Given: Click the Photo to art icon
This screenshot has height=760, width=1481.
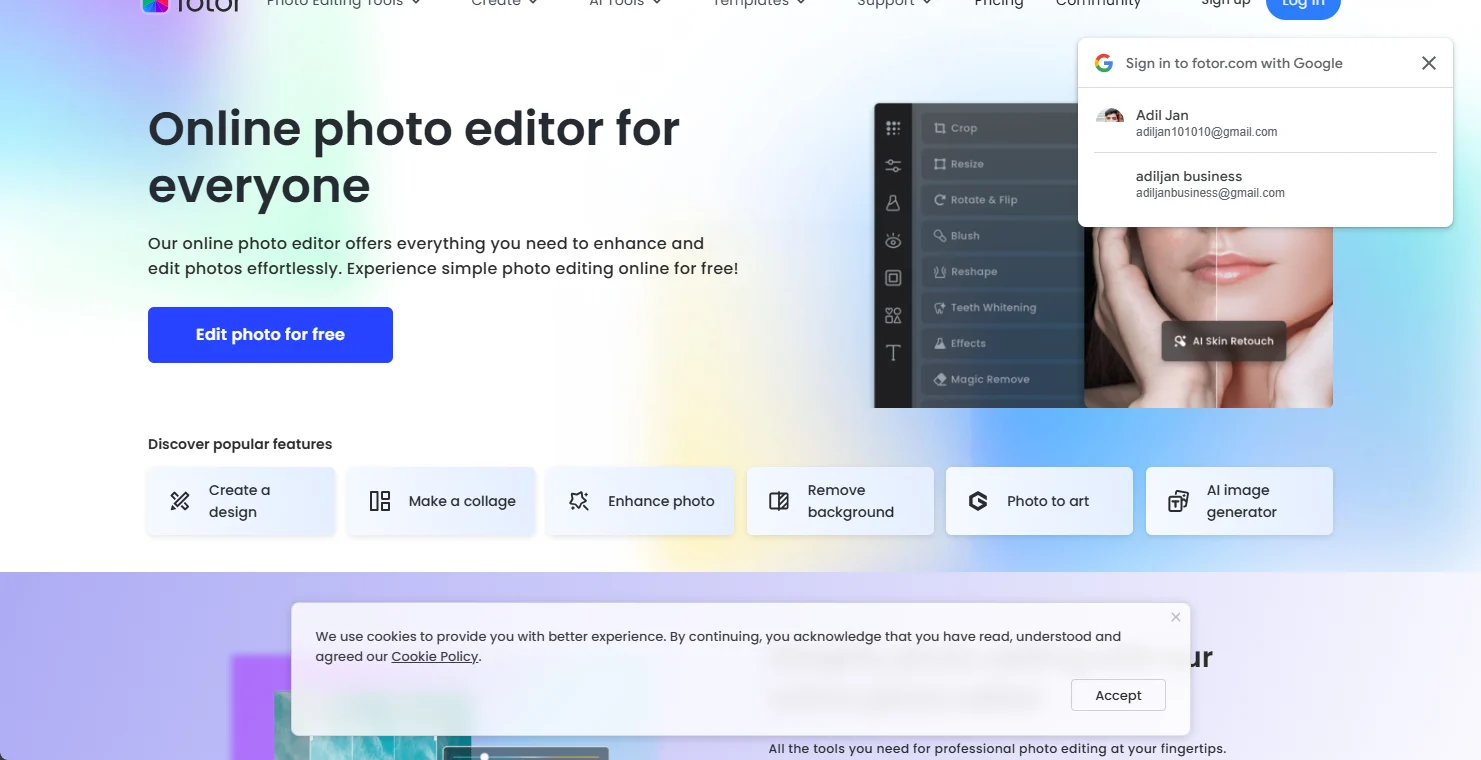Looking at the screenshot, I should click(x=978, y=501).
